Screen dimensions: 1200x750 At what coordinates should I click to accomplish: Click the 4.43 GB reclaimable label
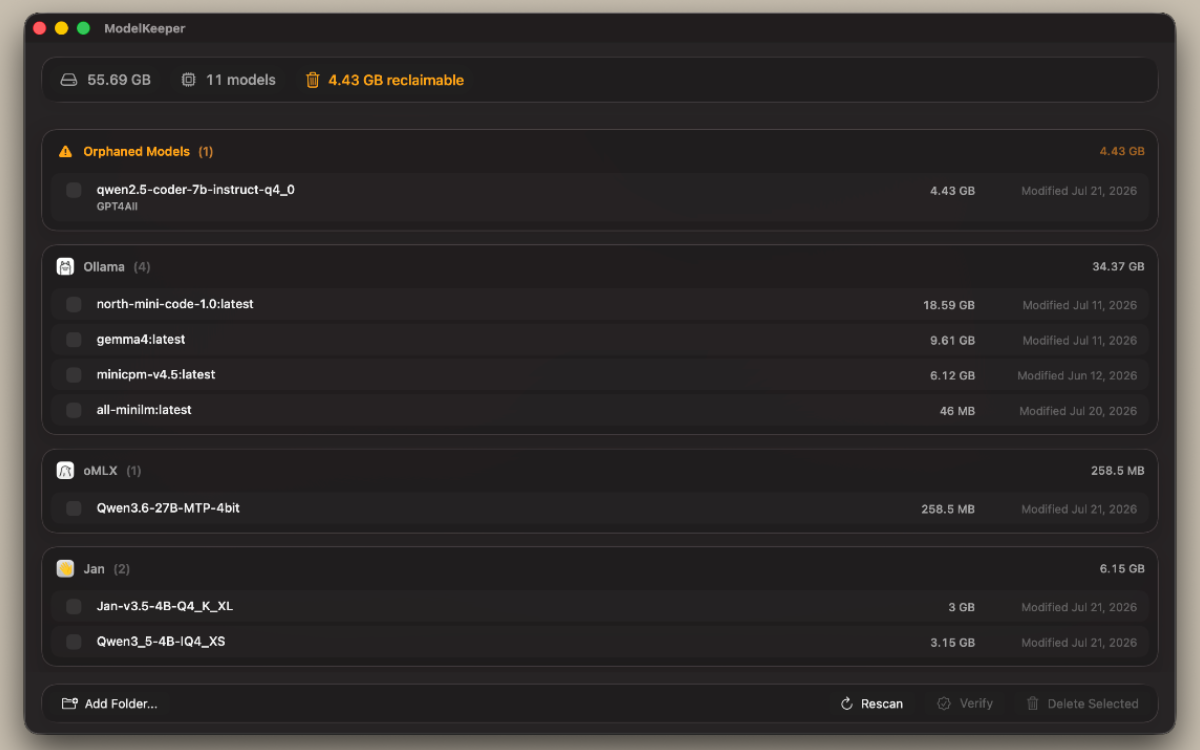(x=396, y=80)
